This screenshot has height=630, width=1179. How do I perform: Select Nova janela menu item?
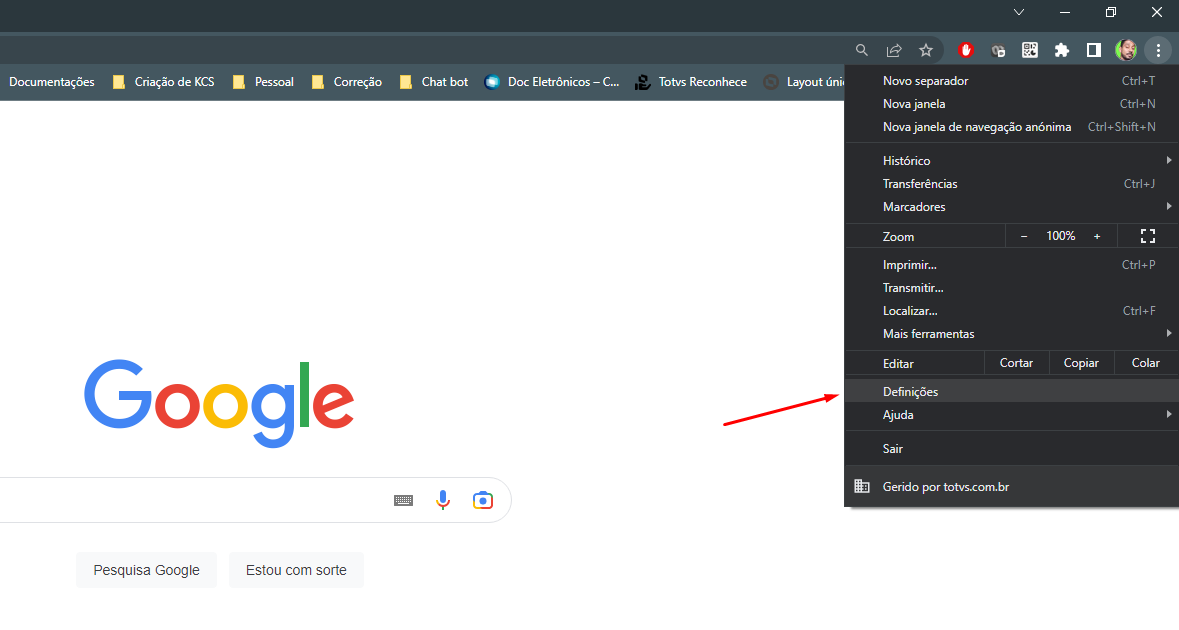tap(1011, 104)
